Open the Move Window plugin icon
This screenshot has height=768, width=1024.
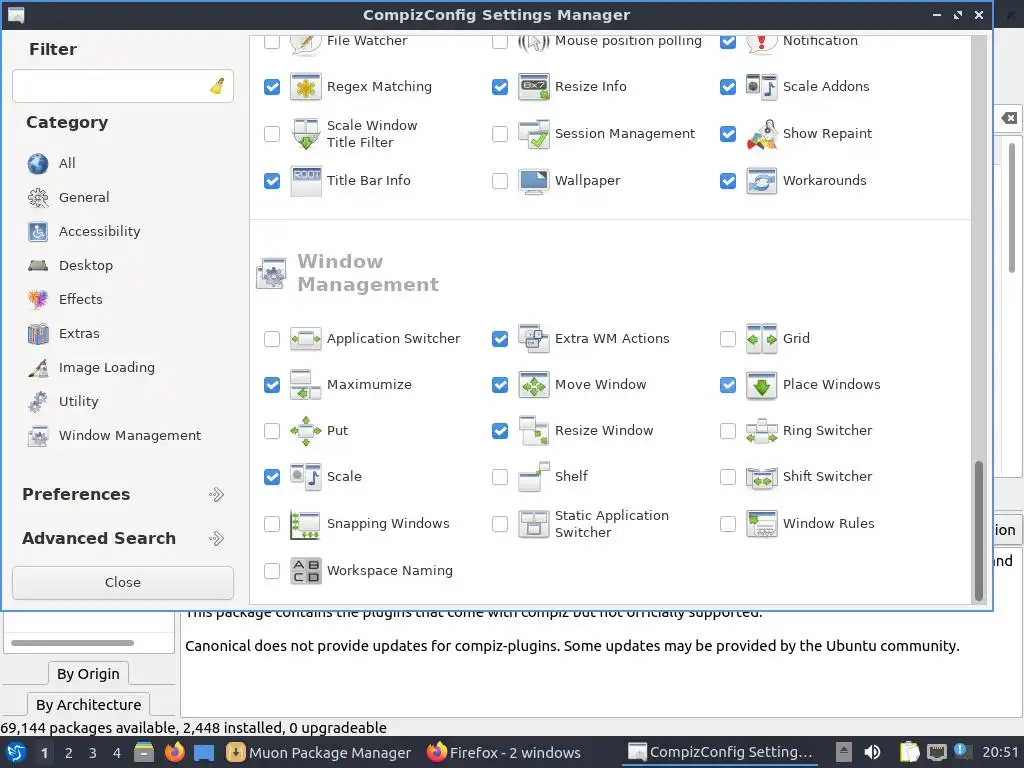[533, 385]
